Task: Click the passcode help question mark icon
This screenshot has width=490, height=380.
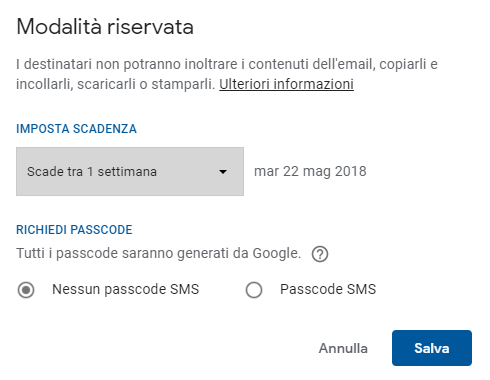Action: (x=320, y=254)
